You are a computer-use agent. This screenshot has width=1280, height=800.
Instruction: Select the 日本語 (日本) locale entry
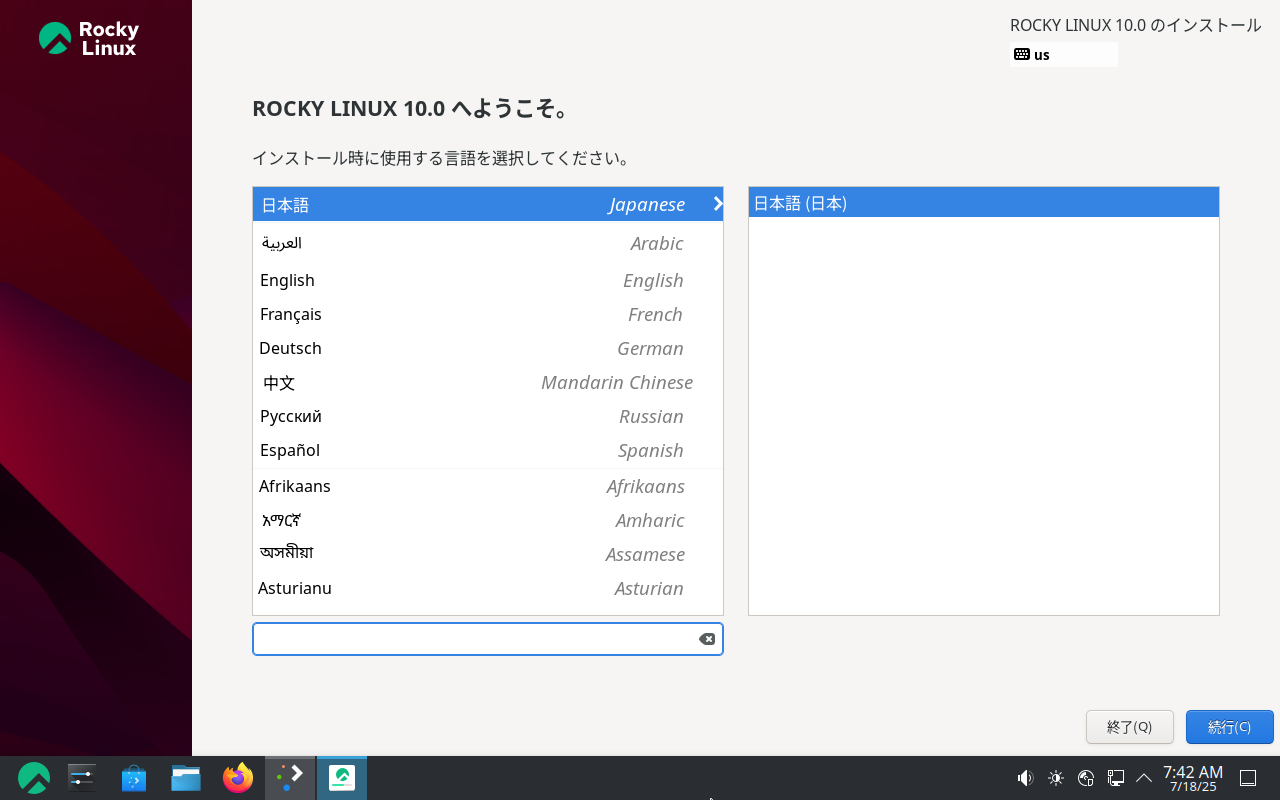984,203
